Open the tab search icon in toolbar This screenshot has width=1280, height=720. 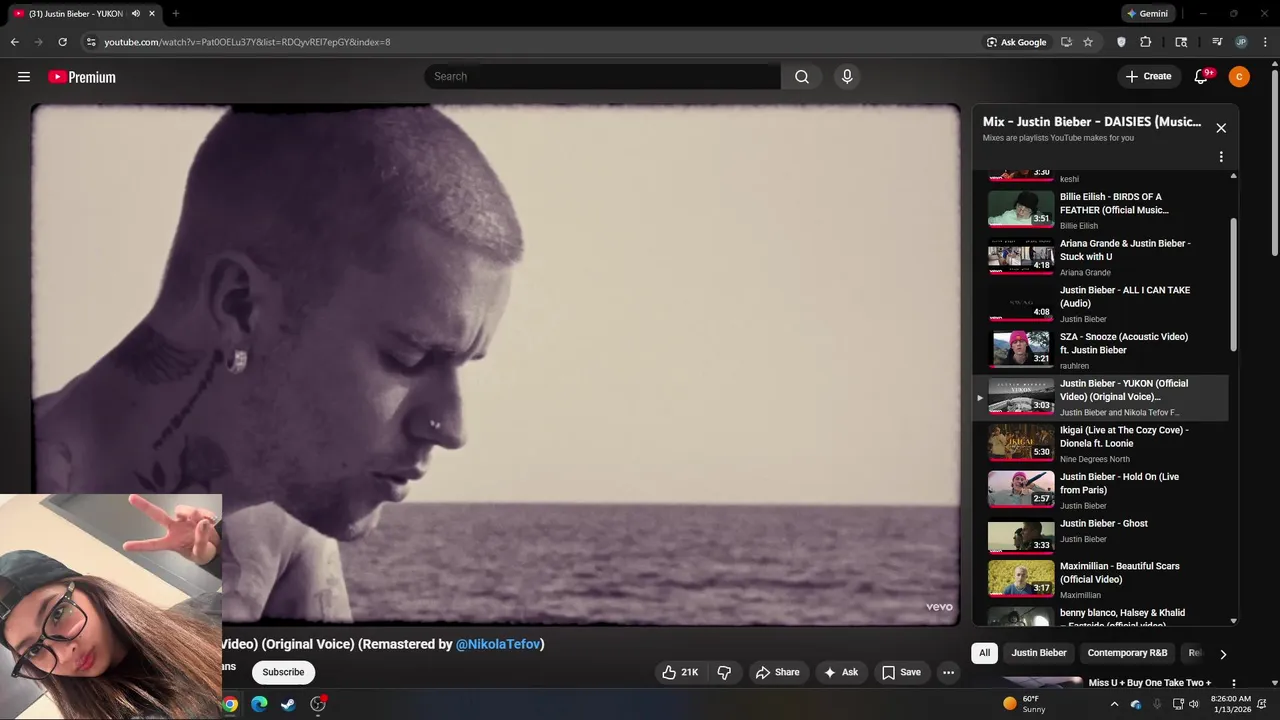1181,42
